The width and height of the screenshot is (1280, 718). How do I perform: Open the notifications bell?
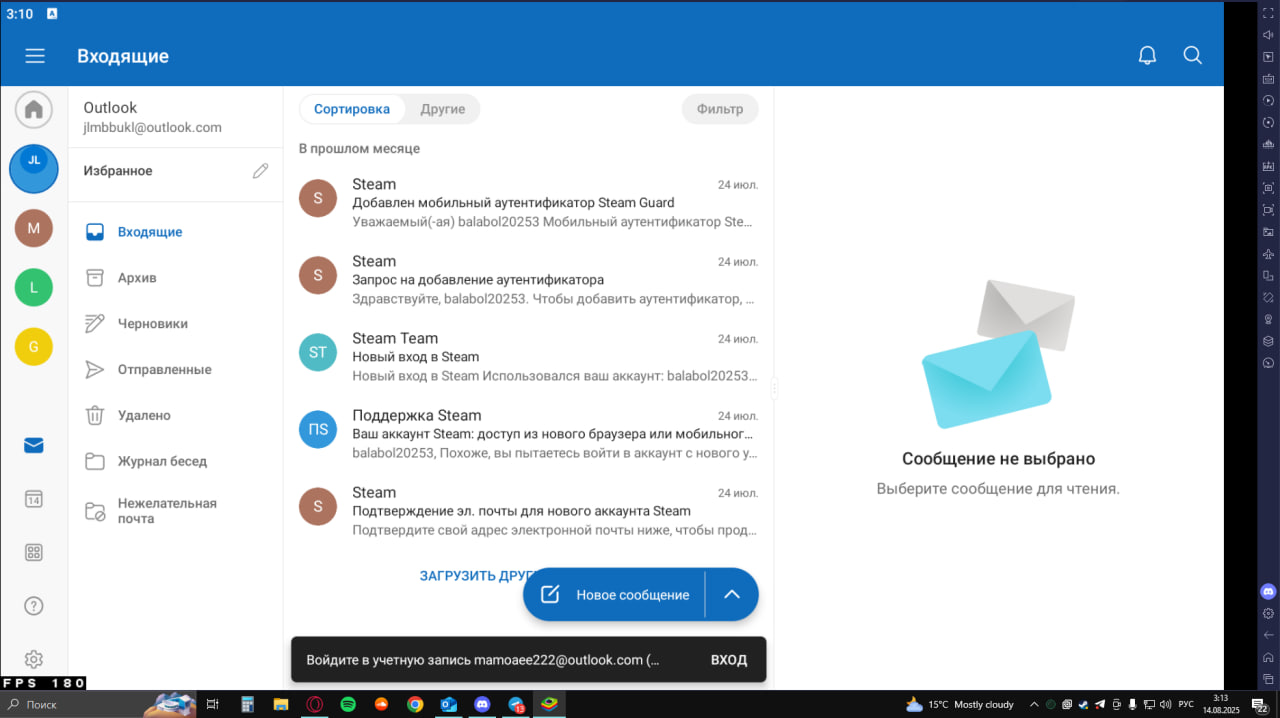point(1147,56)
